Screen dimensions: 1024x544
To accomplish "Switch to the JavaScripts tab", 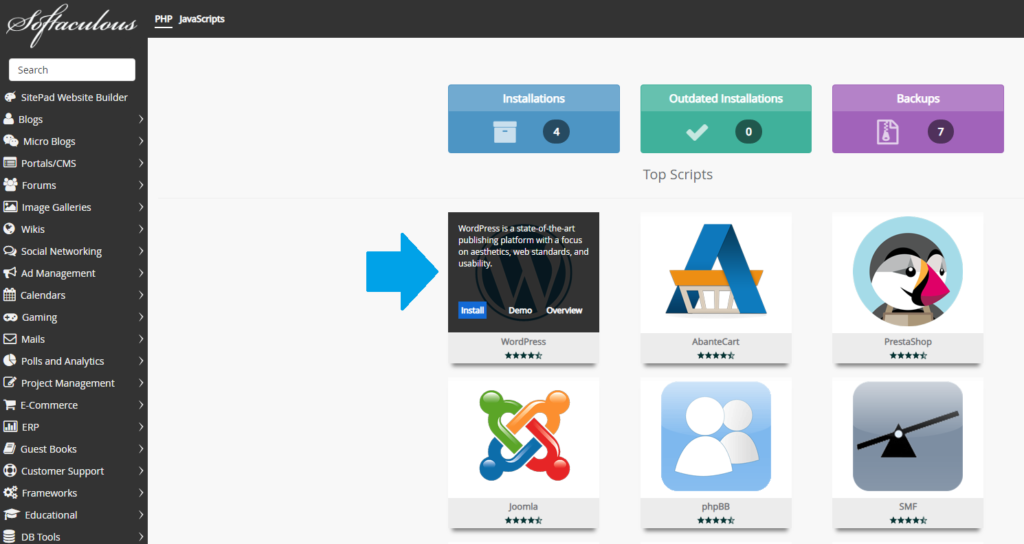I will point(202,19).
